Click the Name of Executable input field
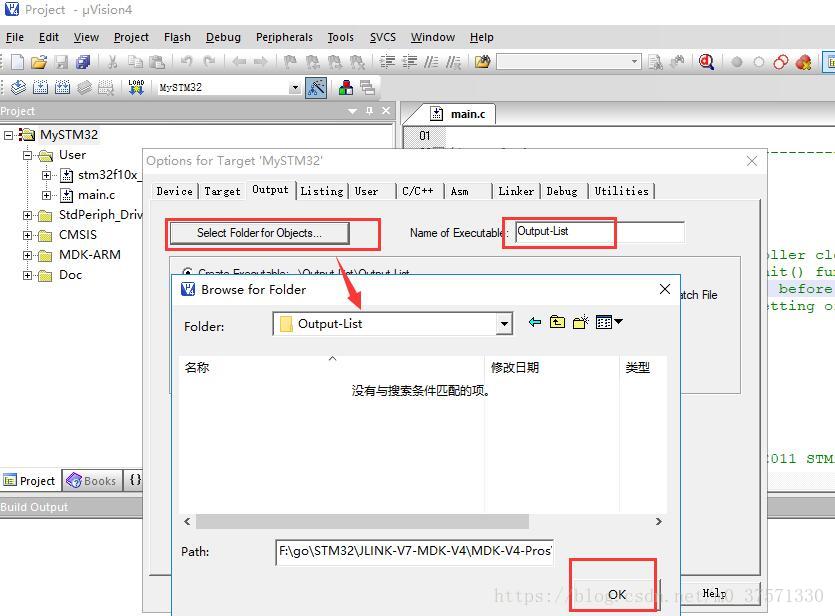This screenshot has height=616, width=835. pyautogui.click(x=600, y=232)
